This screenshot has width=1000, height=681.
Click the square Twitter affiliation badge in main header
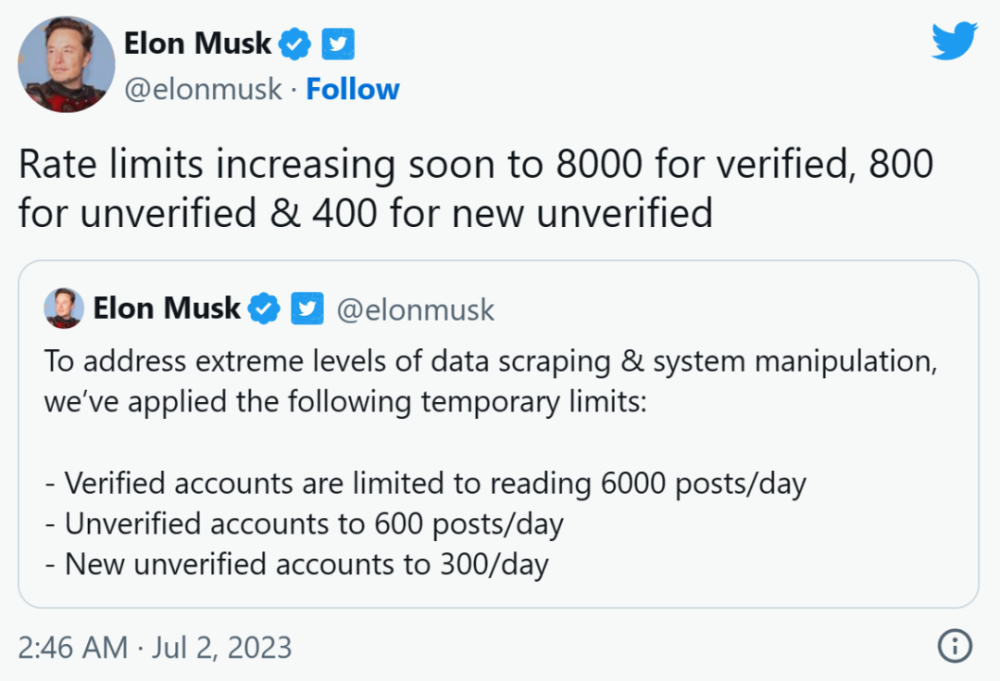click(337, 44)
